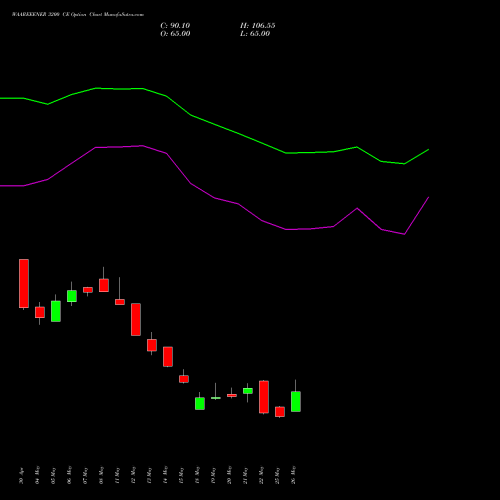Click the purple lower band line
The height and width of the screenshot is (500, 500).
(213, 197)
